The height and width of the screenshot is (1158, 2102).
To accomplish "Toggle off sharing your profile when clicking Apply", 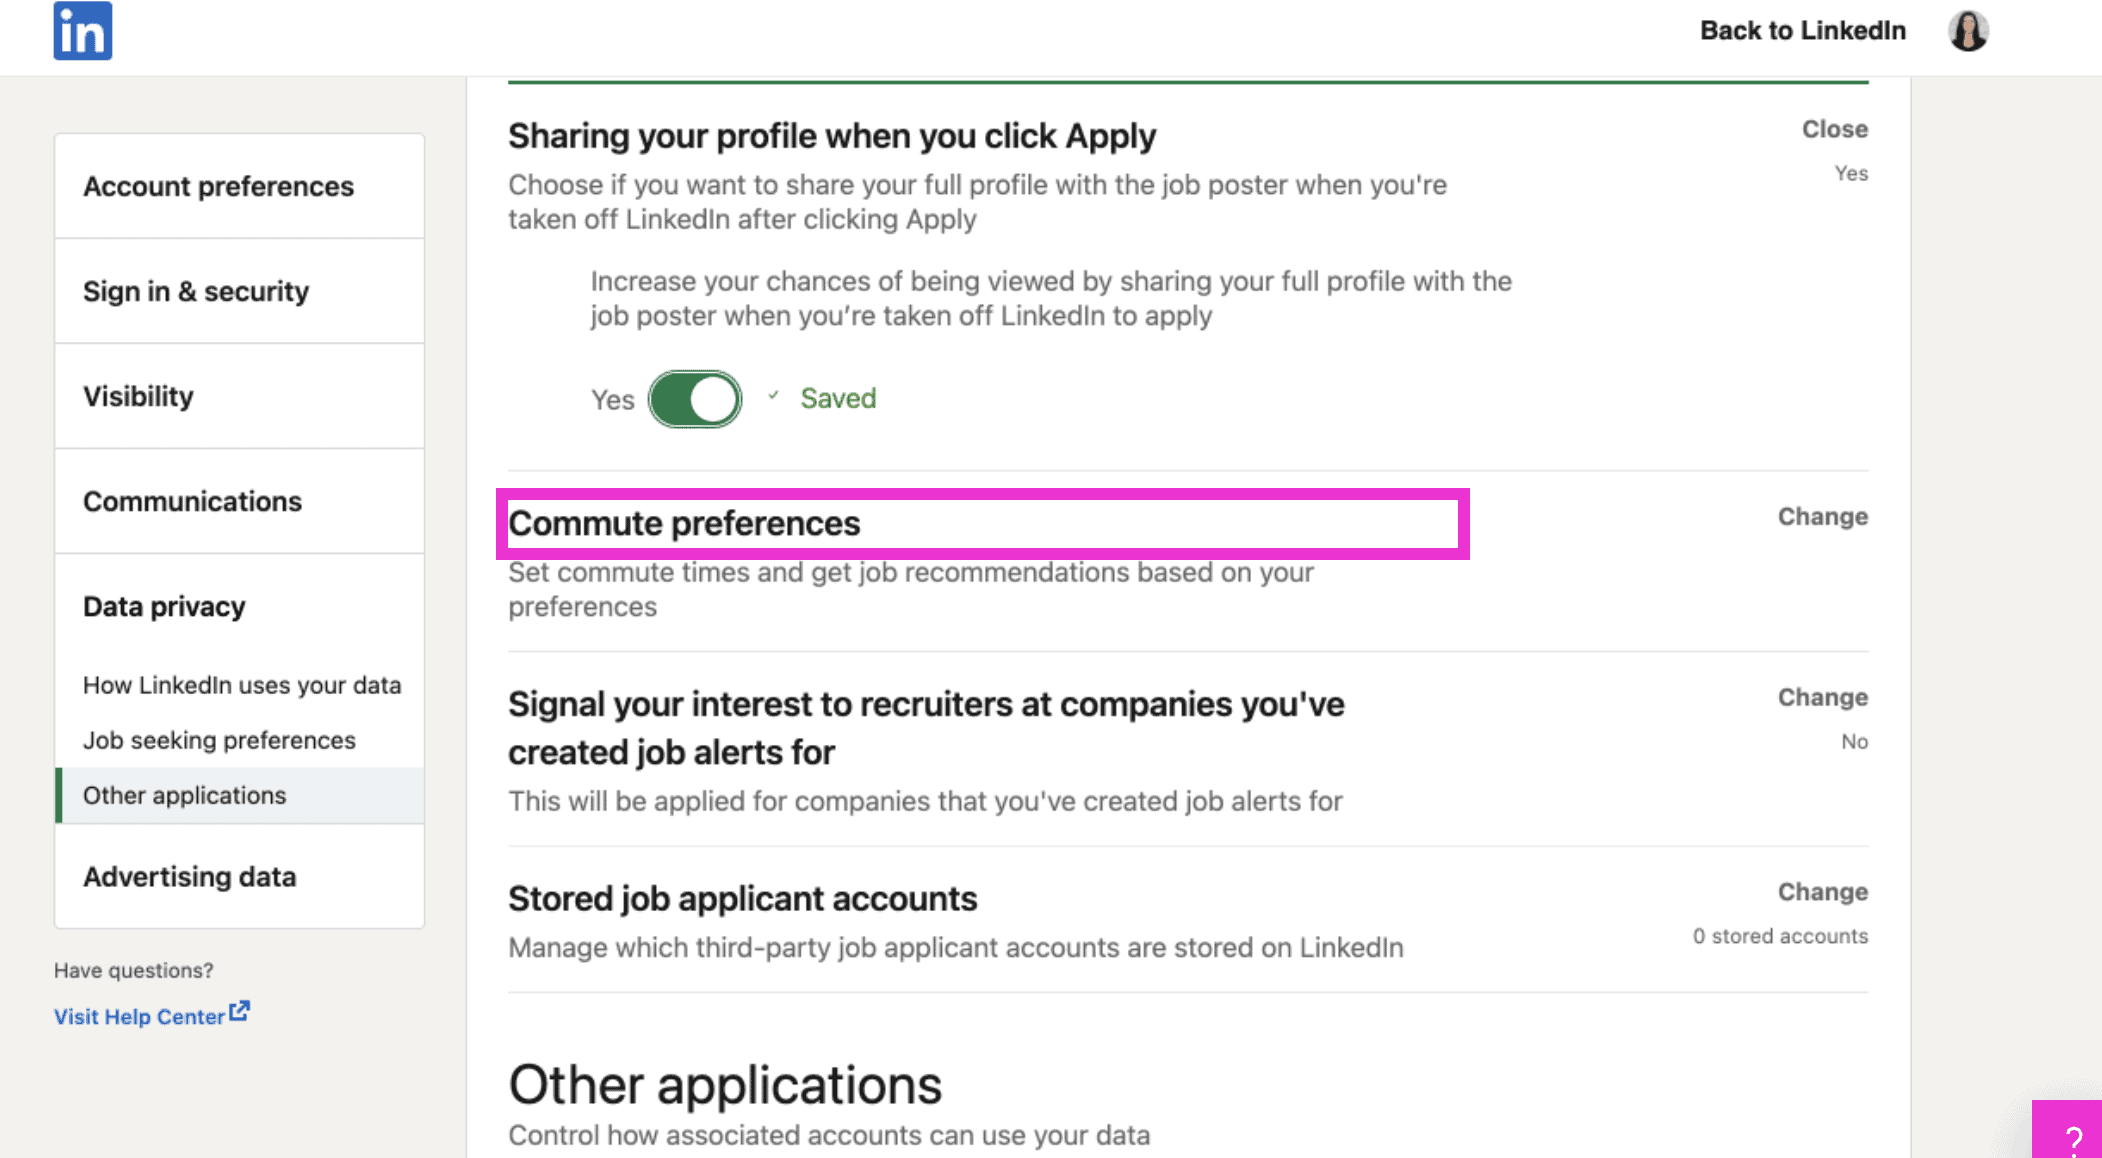I will (696, 398).
